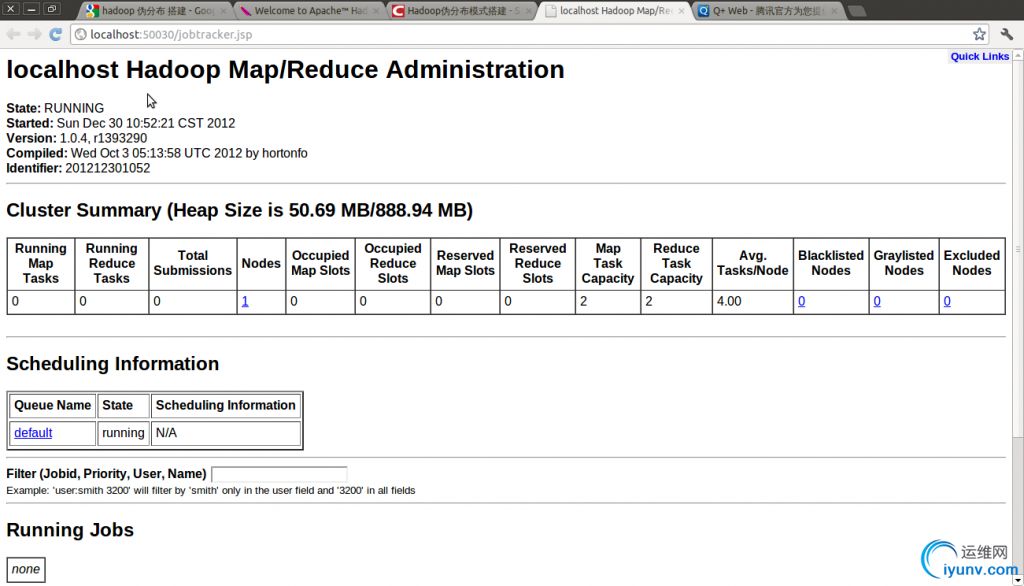Reload the jobtracker page

pos(56,34)
